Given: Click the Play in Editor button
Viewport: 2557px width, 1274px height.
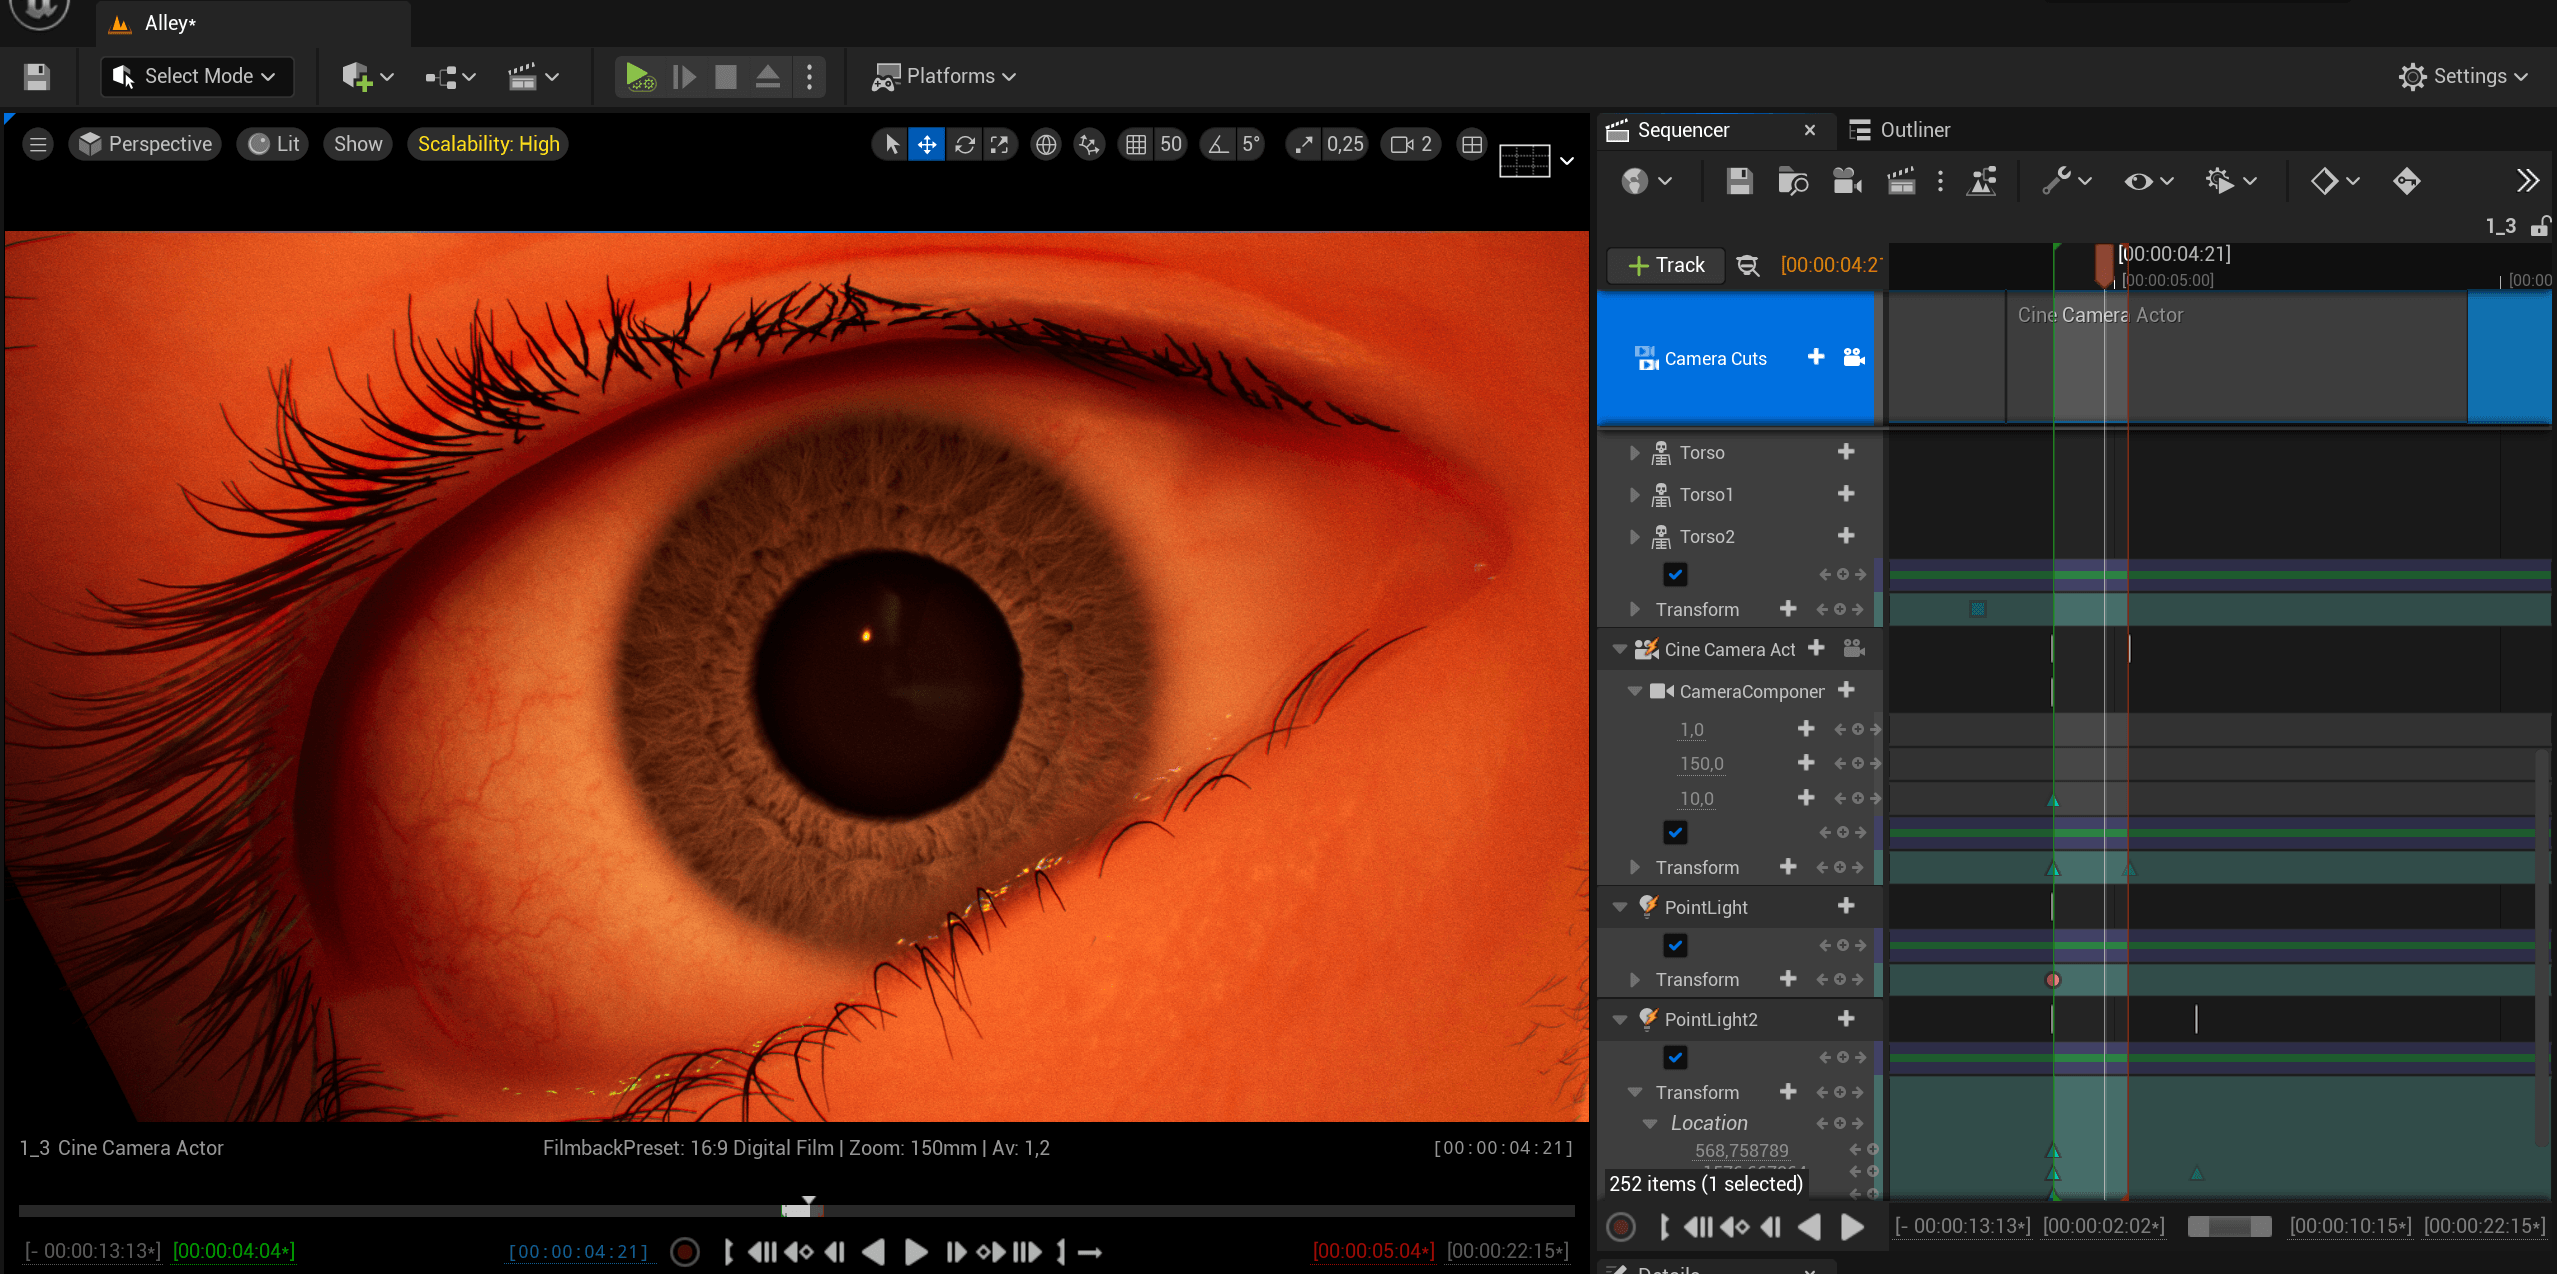Looking at the screenshot, I should (x=638, y=76).
